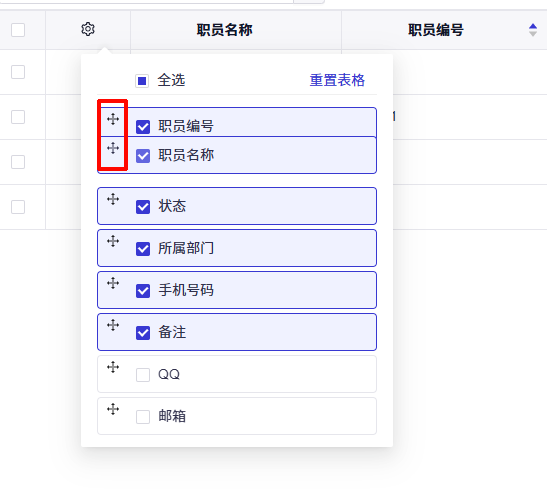Select the first table row checkbox

(18, 72)
